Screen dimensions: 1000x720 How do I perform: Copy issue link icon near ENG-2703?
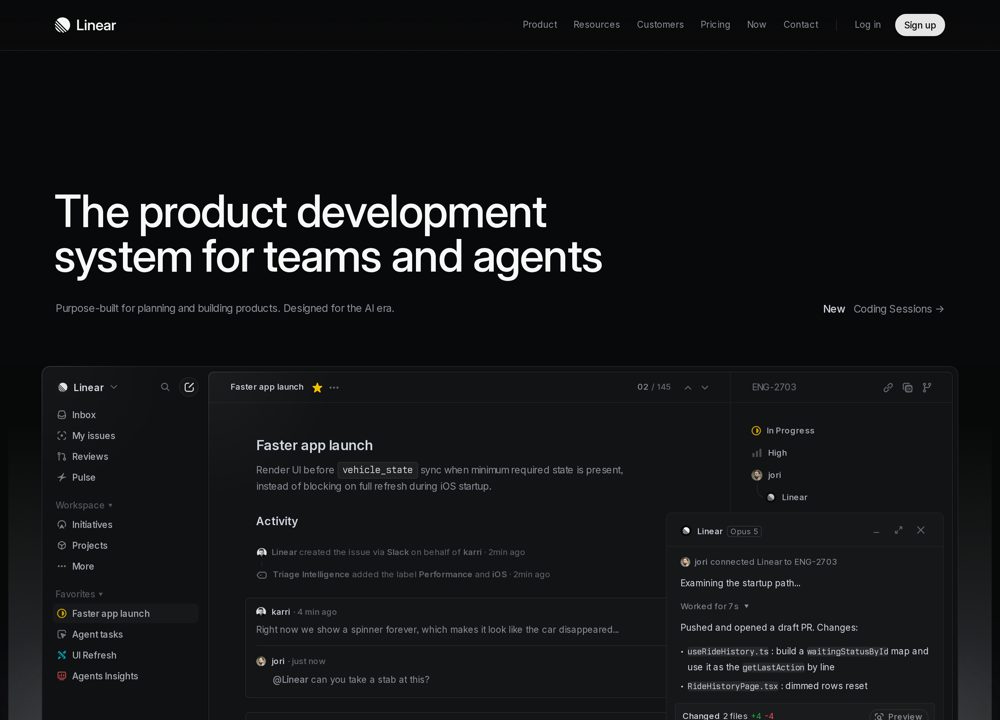click(x=888, y=388)
